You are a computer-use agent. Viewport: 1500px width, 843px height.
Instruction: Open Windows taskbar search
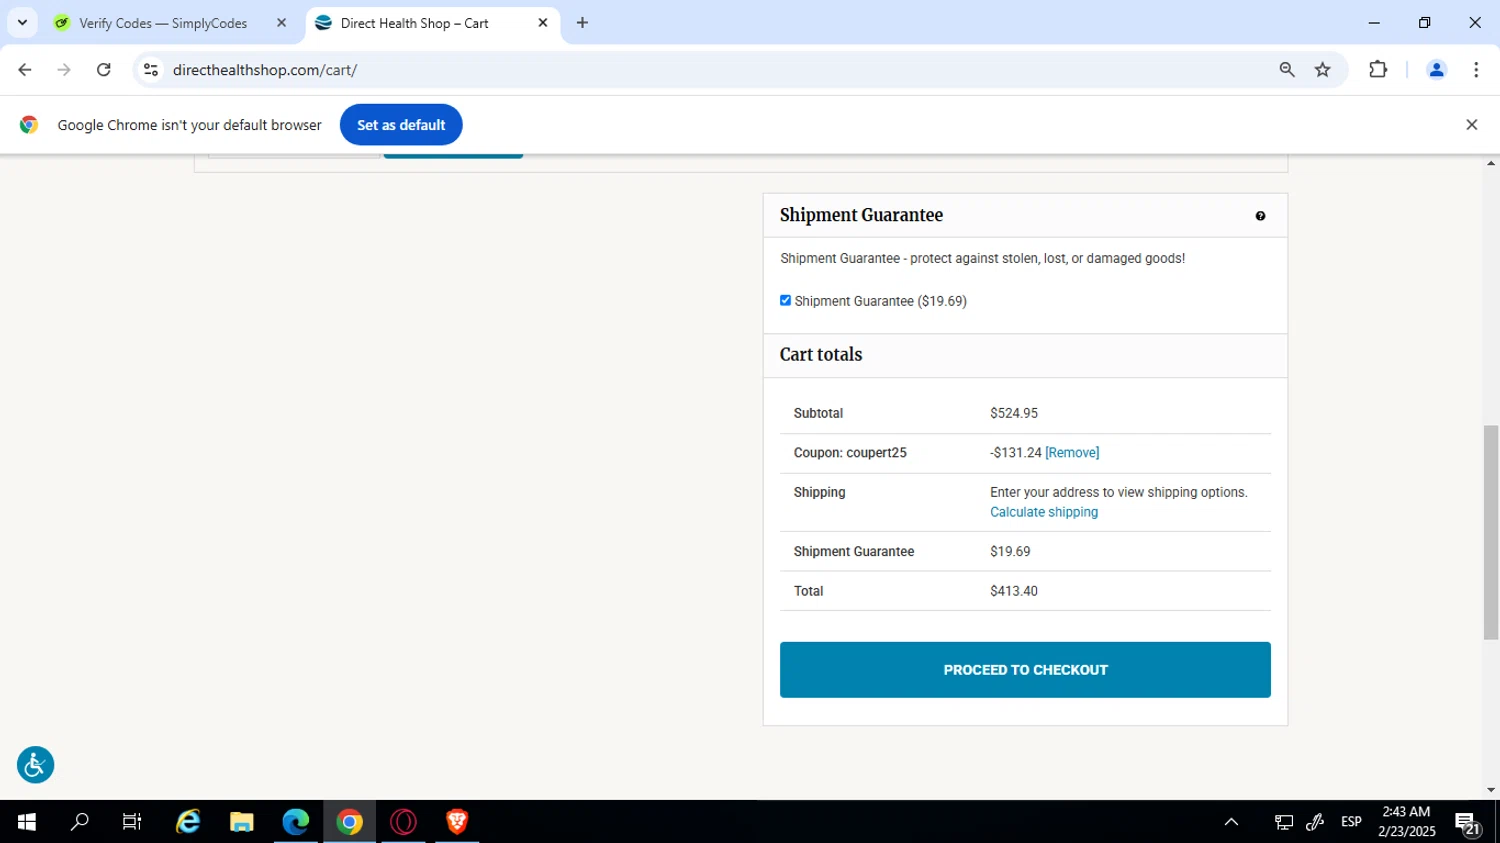click(x=79, y=822)
